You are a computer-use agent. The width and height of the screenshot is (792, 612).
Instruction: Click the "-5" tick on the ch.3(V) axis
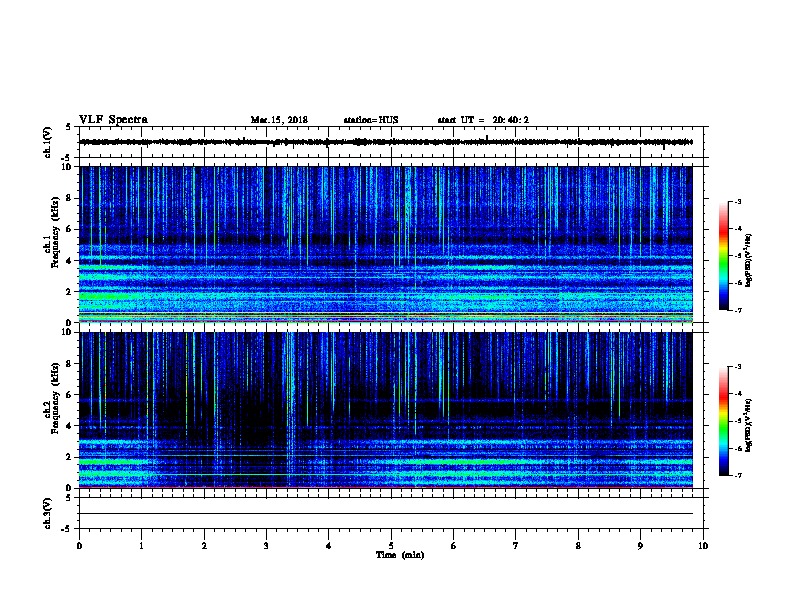point(67,529)
